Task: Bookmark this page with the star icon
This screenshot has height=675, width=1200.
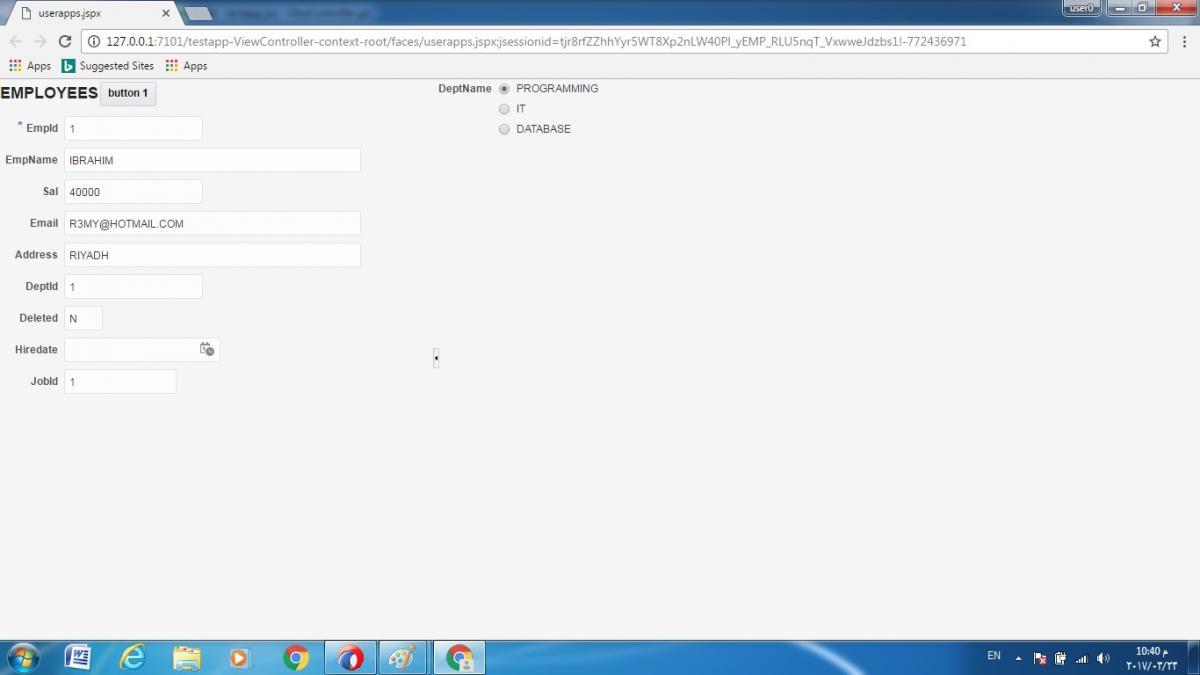Action: click(1155, 41)
